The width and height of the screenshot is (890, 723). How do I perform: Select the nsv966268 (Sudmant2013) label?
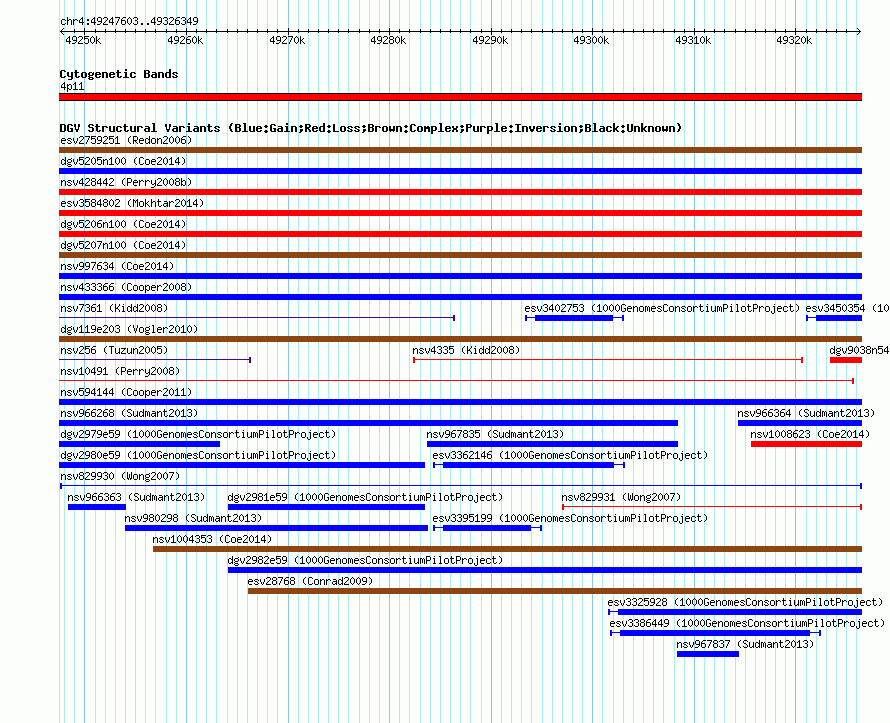point(129,413)
